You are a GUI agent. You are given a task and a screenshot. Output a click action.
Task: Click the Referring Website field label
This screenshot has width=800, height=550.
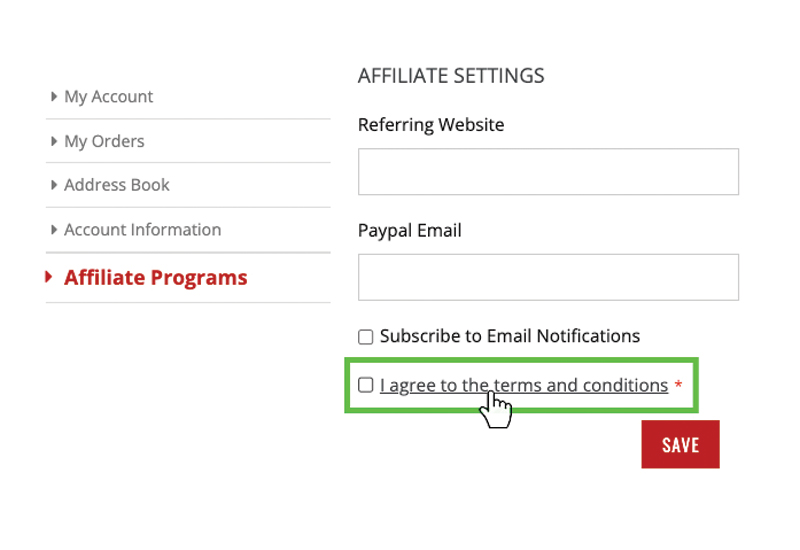pos(431,125)
